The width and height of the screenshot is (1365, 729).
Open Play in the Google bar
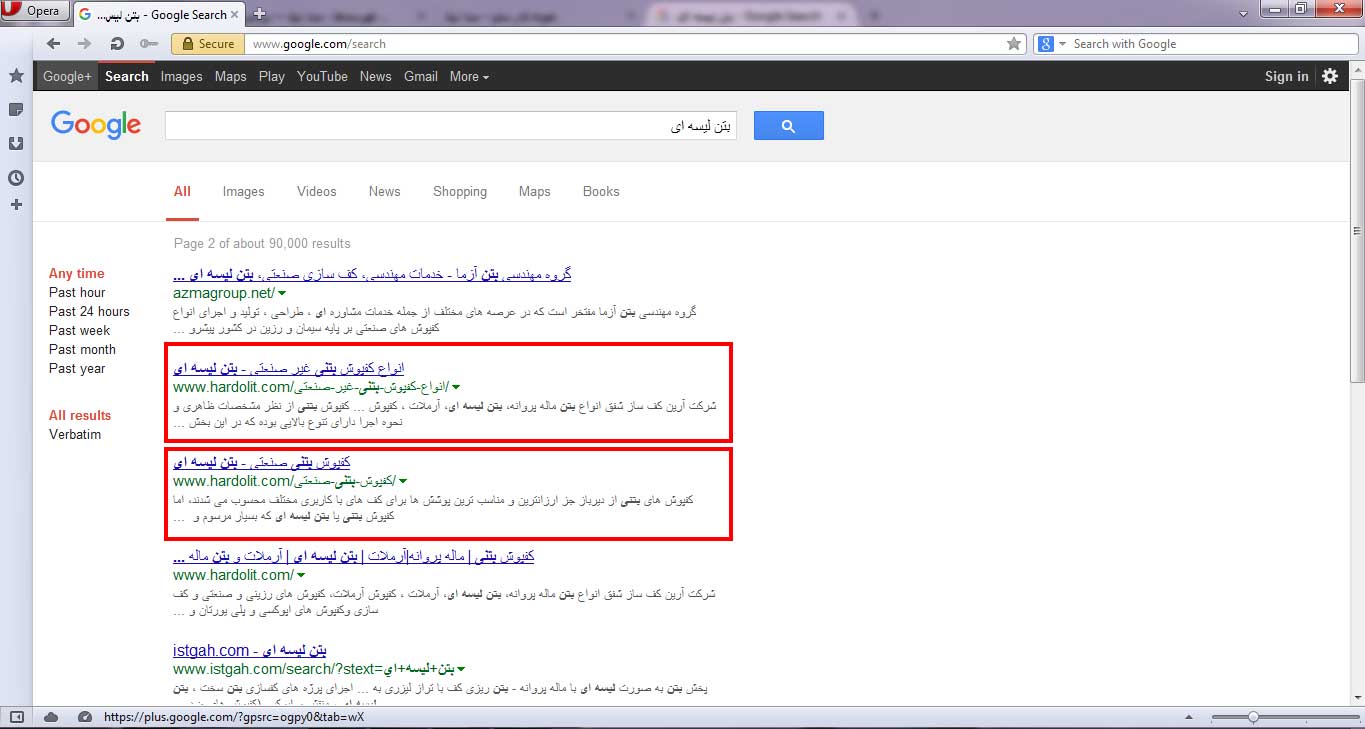tap(271, 76)
